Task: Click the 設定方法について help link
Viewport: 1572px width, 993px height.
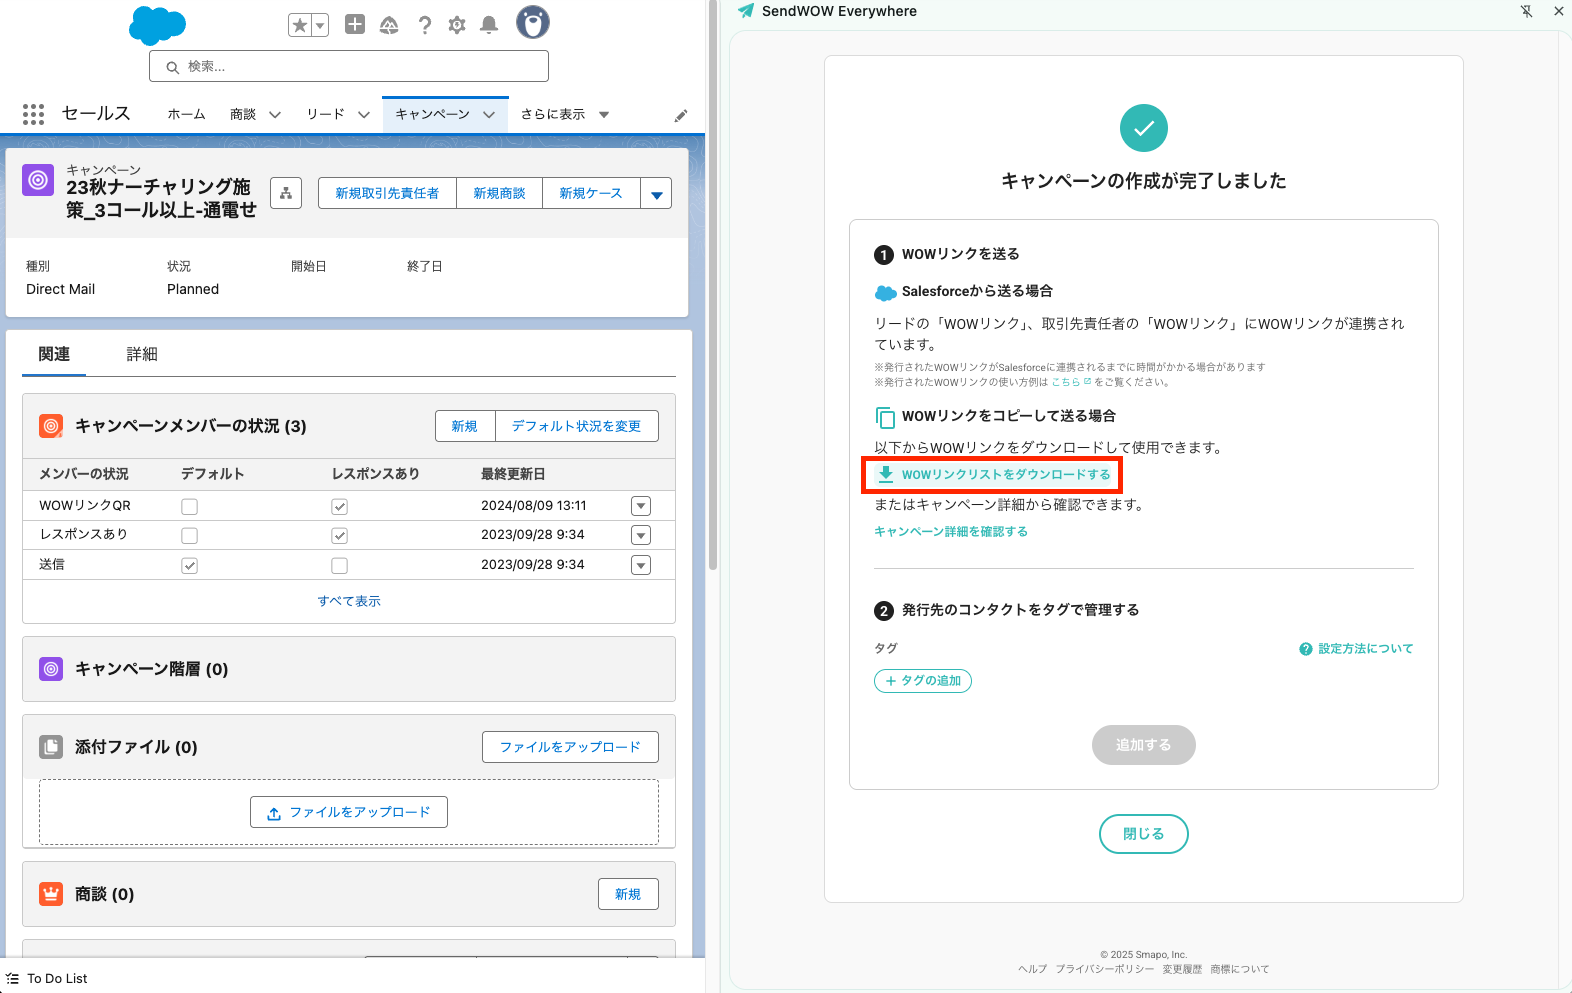Action: (1356, 649)
